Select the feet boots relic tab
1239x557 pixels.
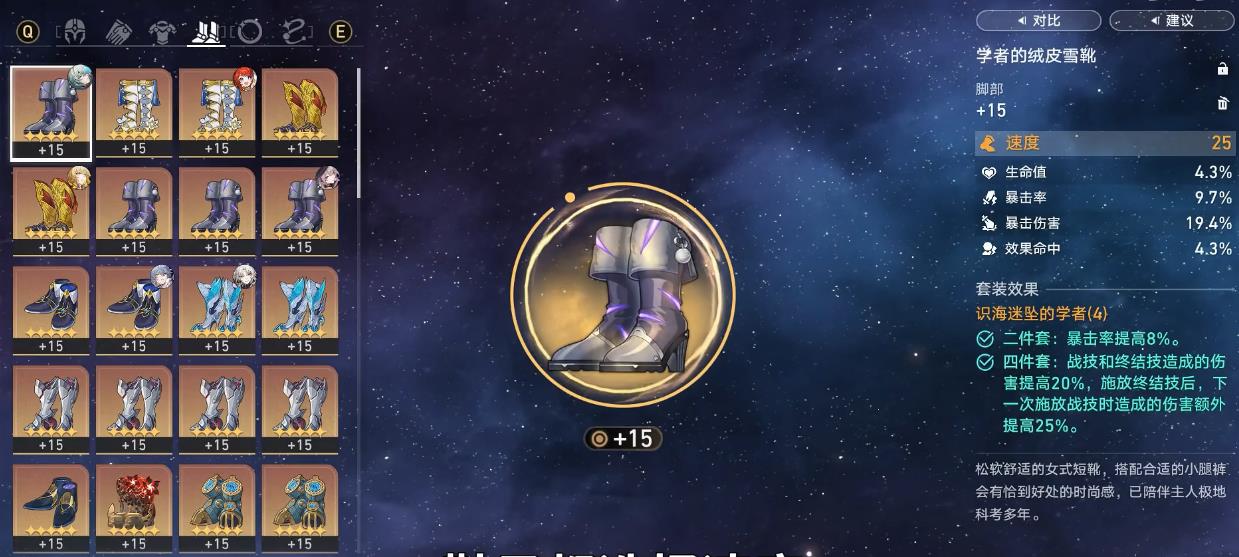tap(205, 32)
